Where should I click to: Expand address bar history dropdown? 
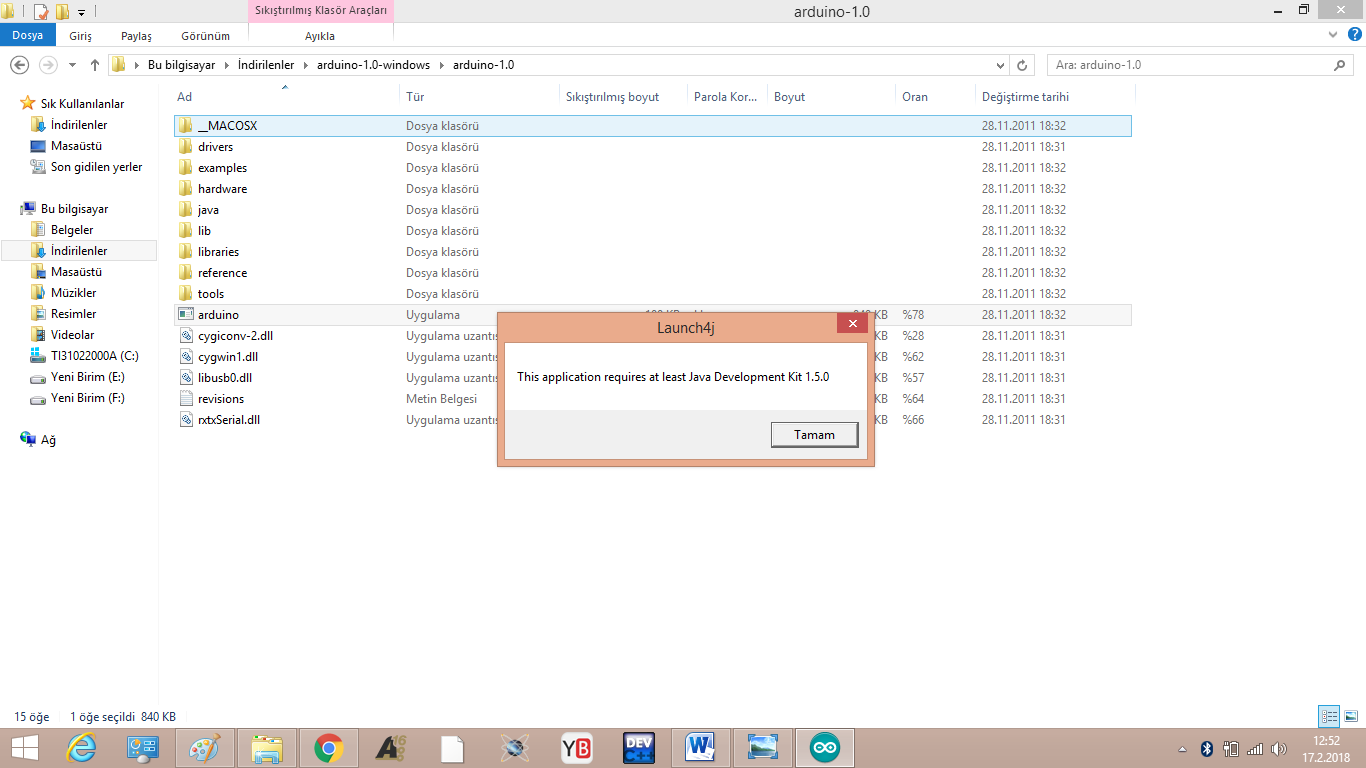pos(1001,65)
